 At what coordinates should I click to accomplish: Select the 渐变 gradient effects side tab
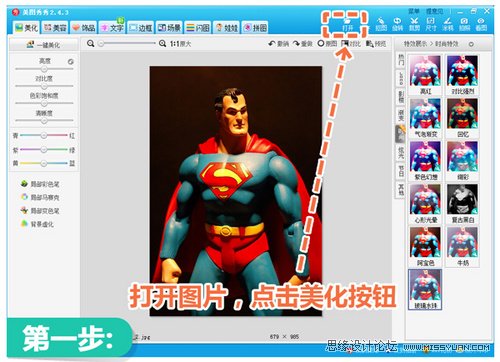coord(401,115)
